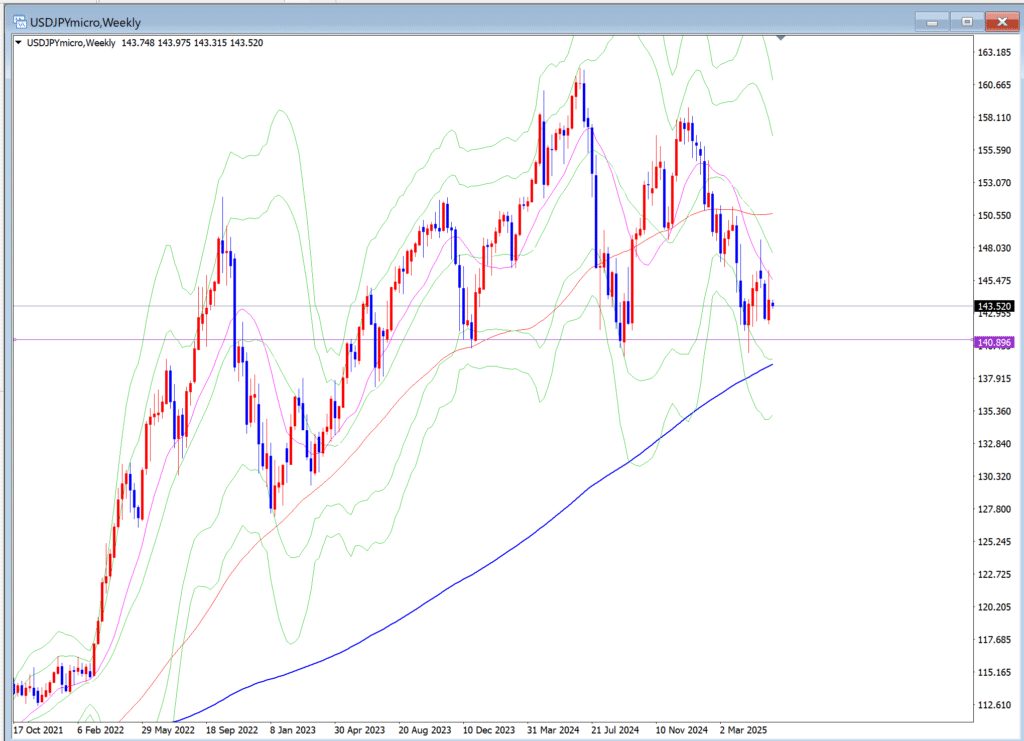Open the small triangle dropdown beside the chart symbol label
1024x741 pixels.
[x=19, y=42]
